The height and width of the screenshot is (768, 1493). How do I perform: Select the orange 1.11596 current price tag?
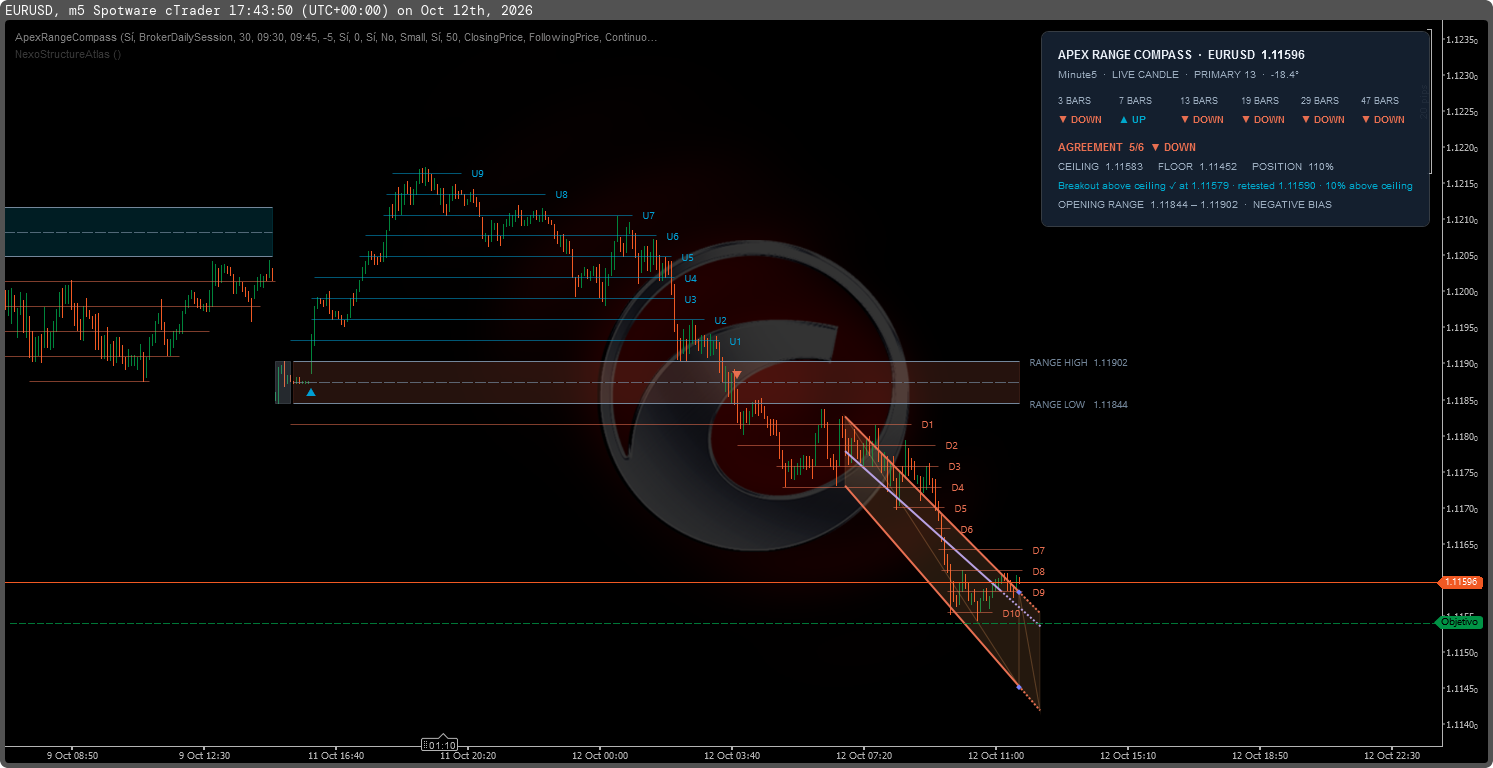tap(1461, 582)
